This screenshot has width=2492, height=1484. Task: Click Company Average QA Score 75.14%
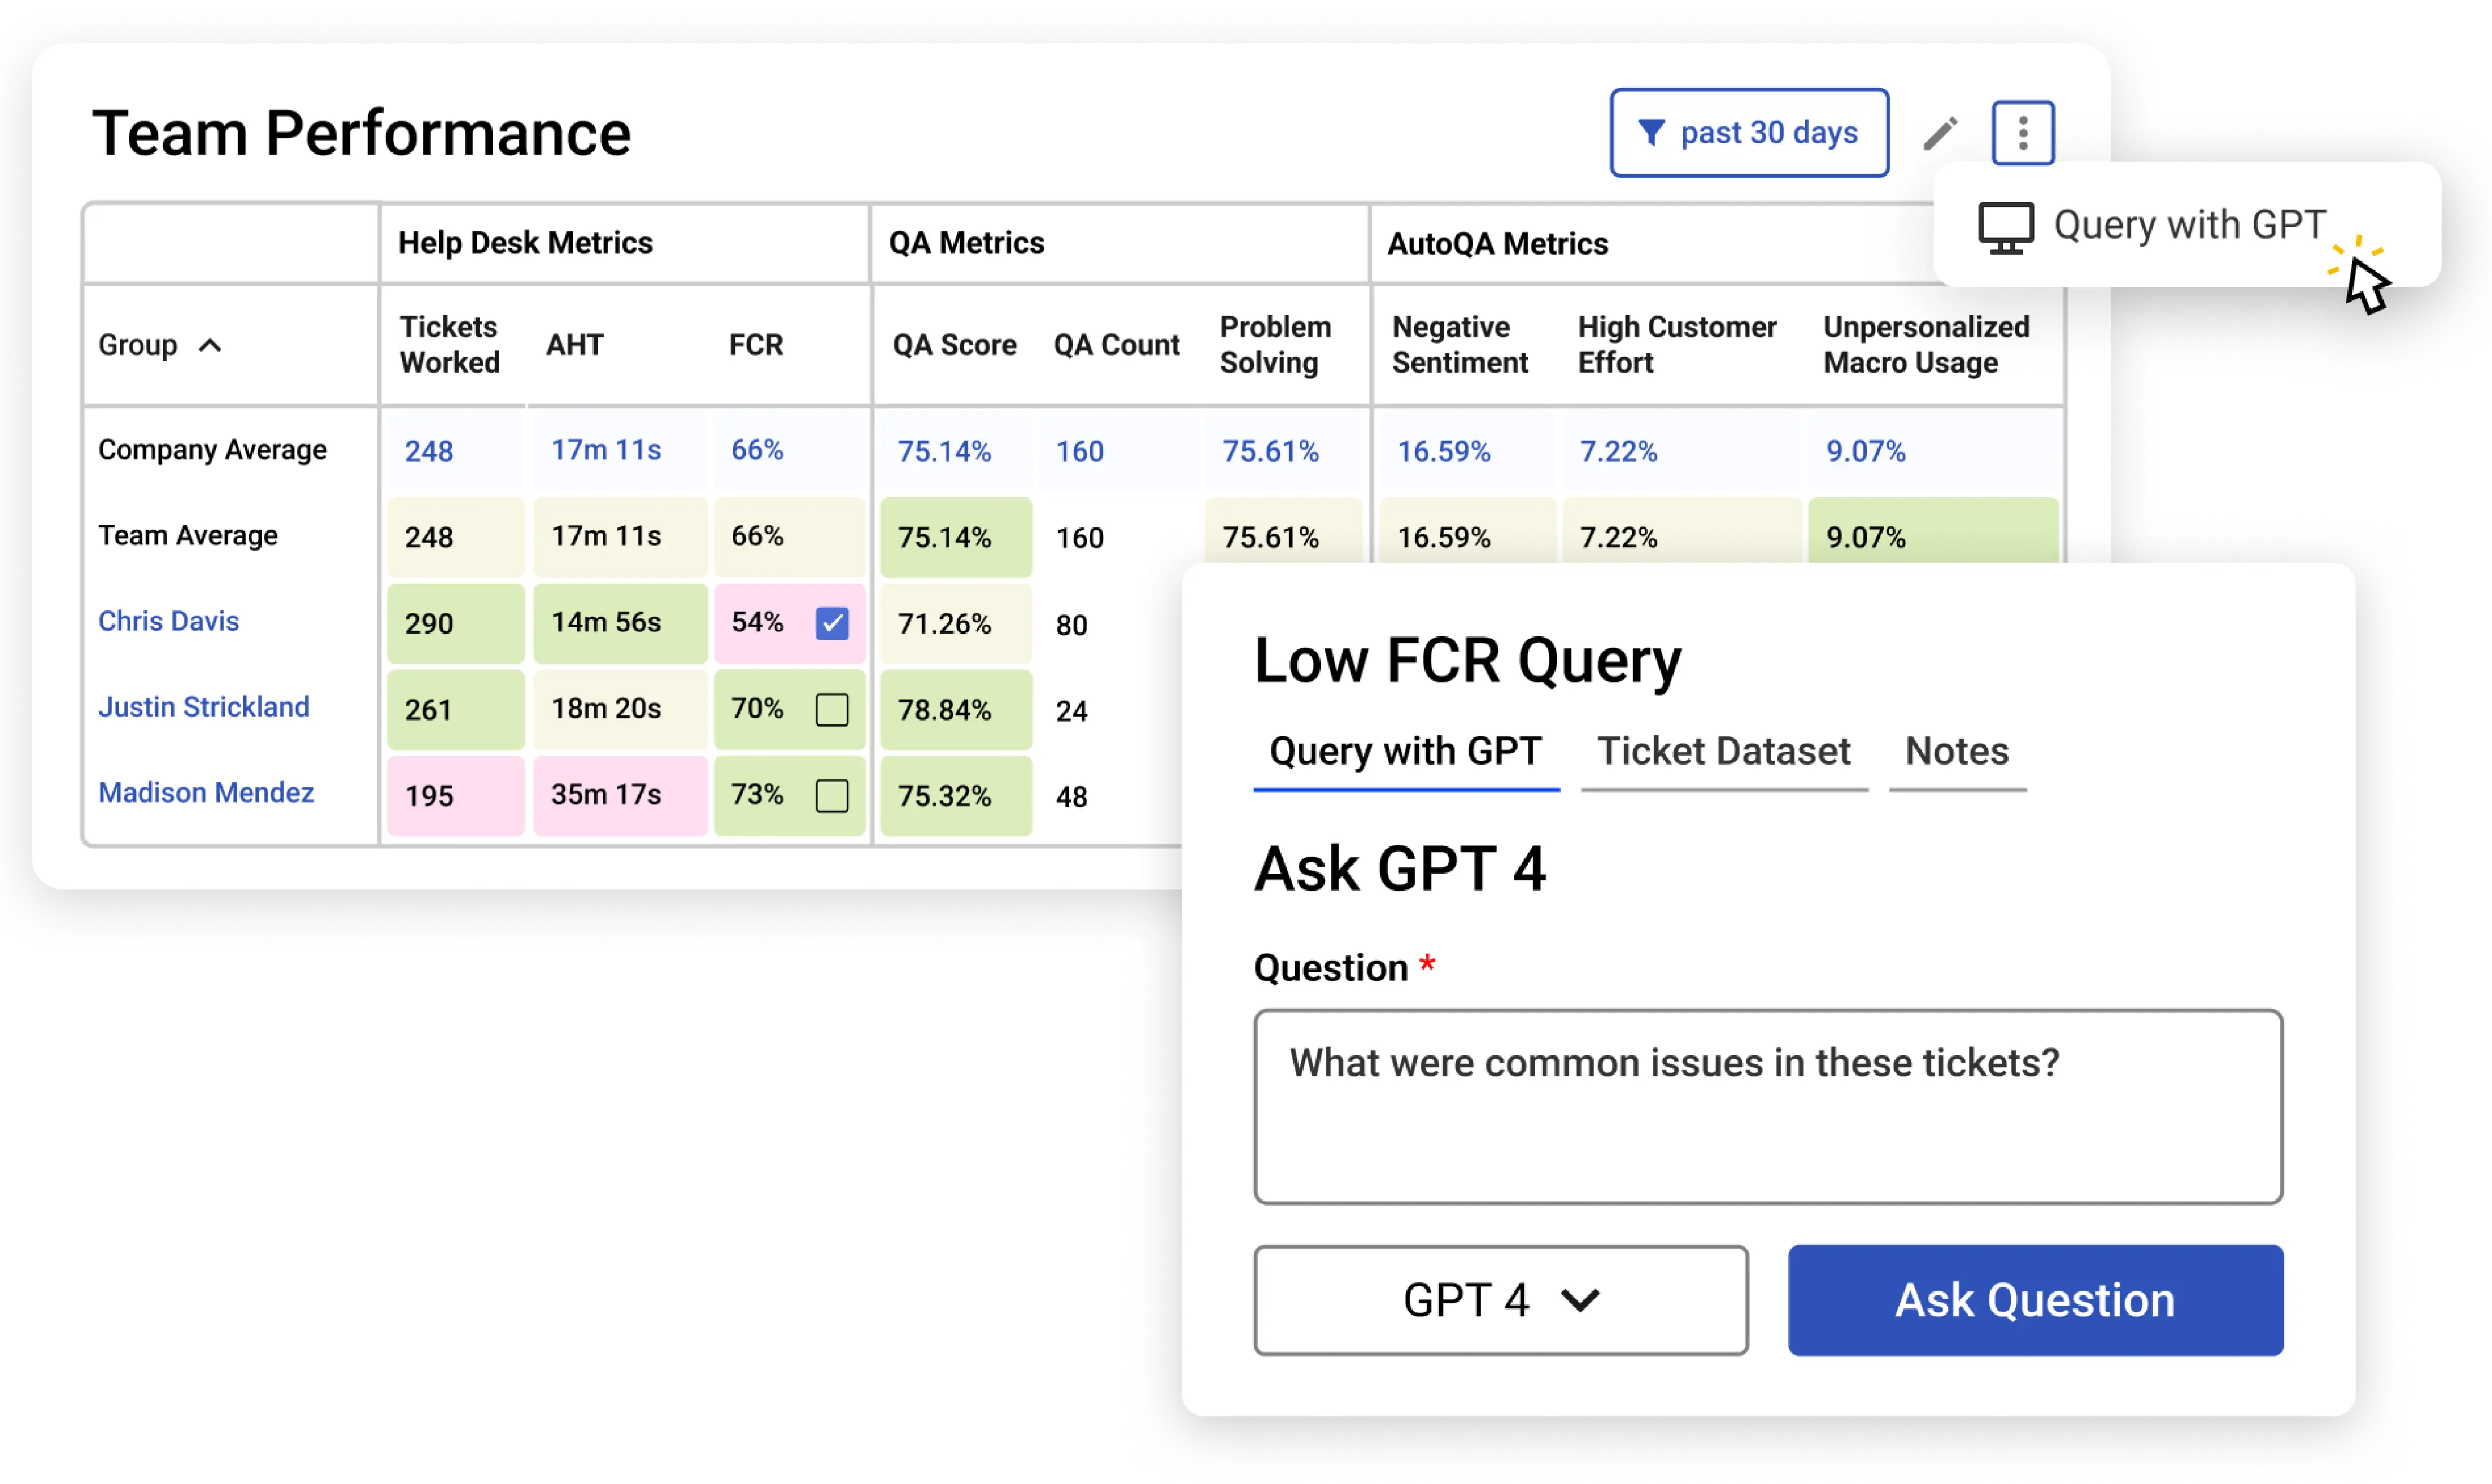tap(944, 451)
